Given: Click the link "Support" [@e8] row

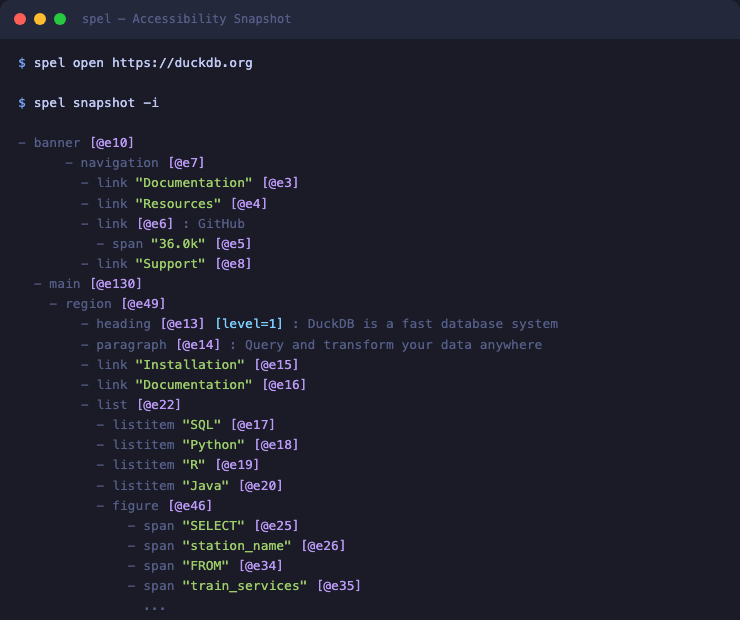Looking at the screenshot, I should pos(166,263).
